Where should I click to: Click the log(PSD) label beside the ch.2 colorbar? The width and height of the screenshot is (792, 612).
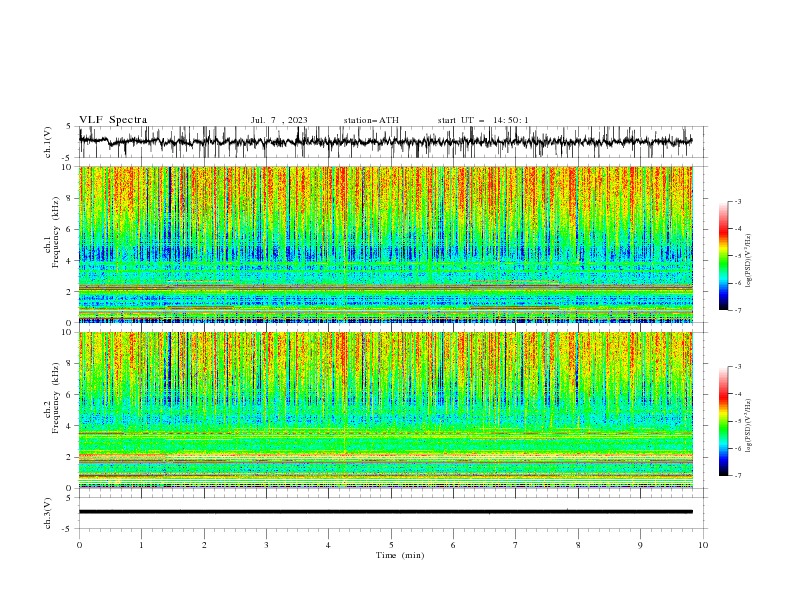coord(749,426)
